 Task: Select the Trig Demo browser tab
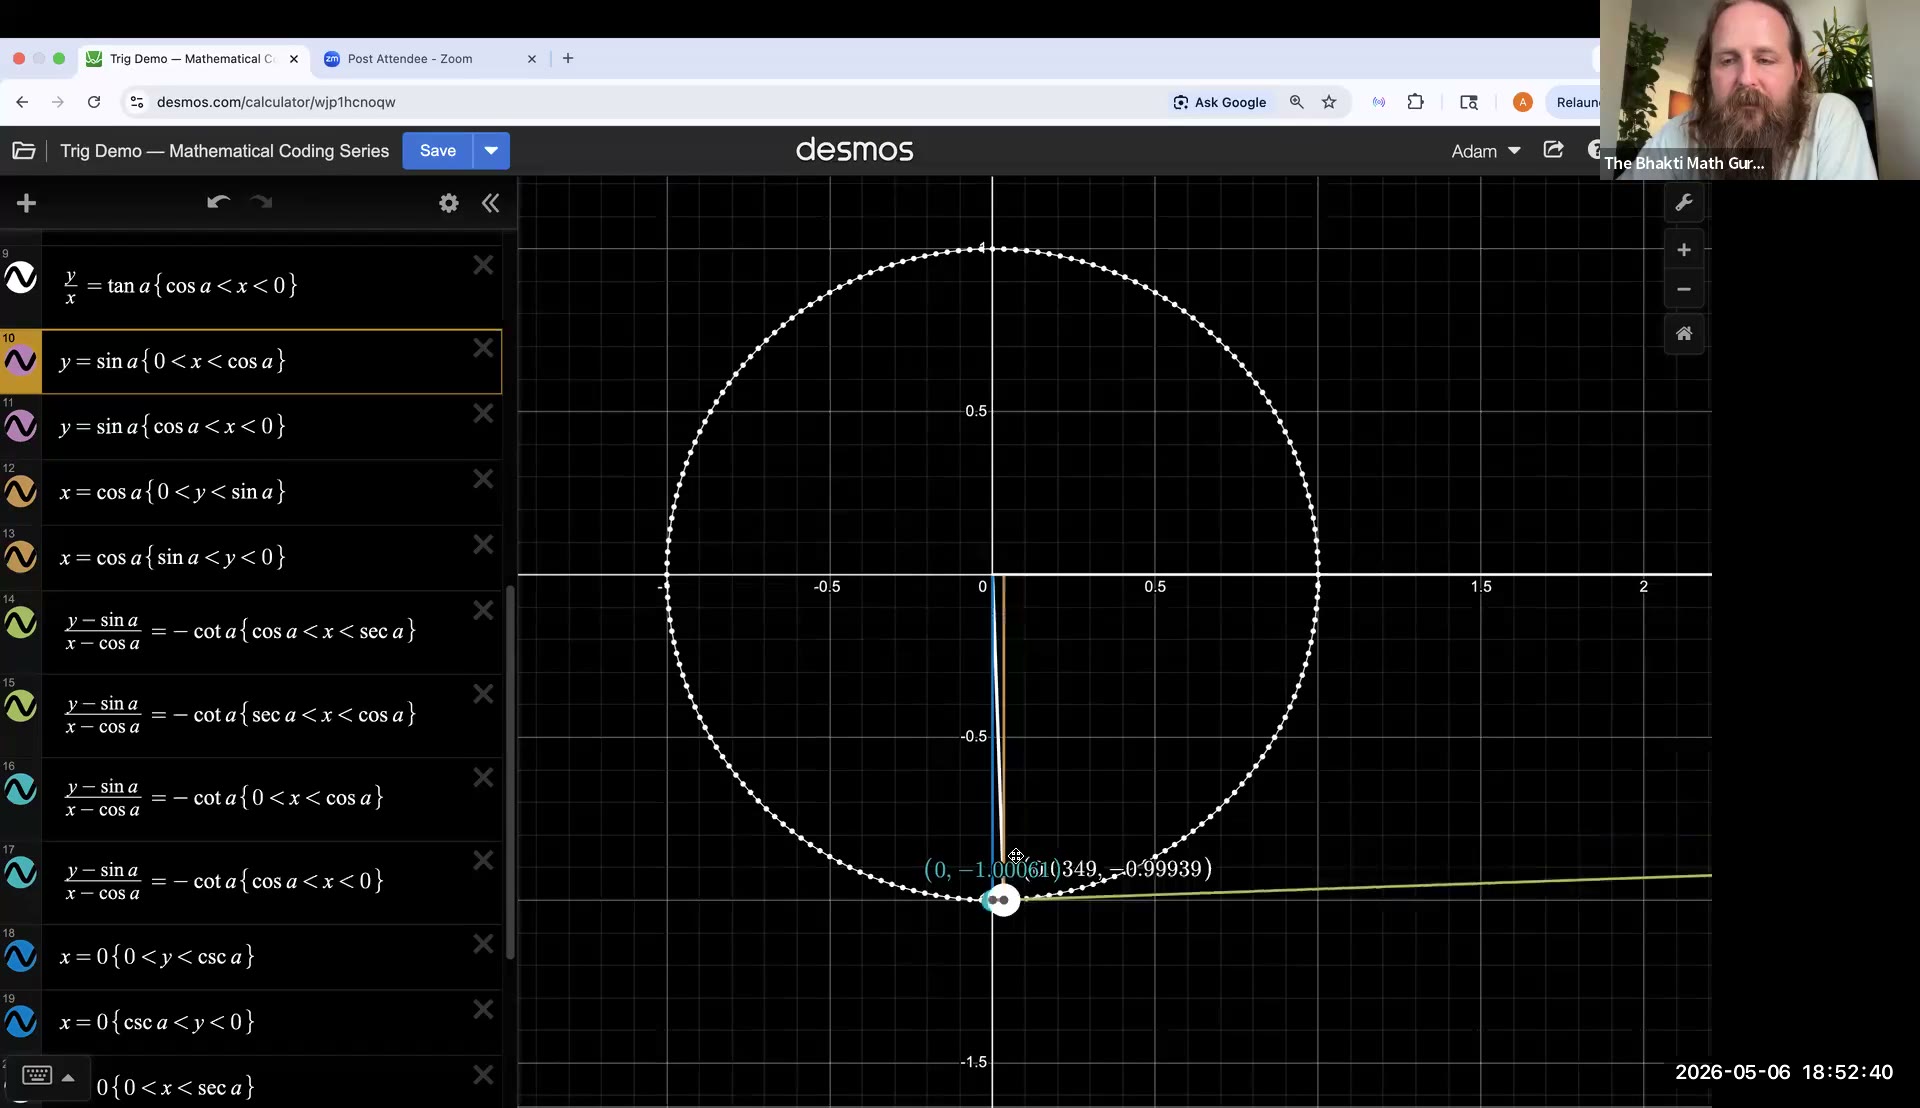(x=192, y=59)
